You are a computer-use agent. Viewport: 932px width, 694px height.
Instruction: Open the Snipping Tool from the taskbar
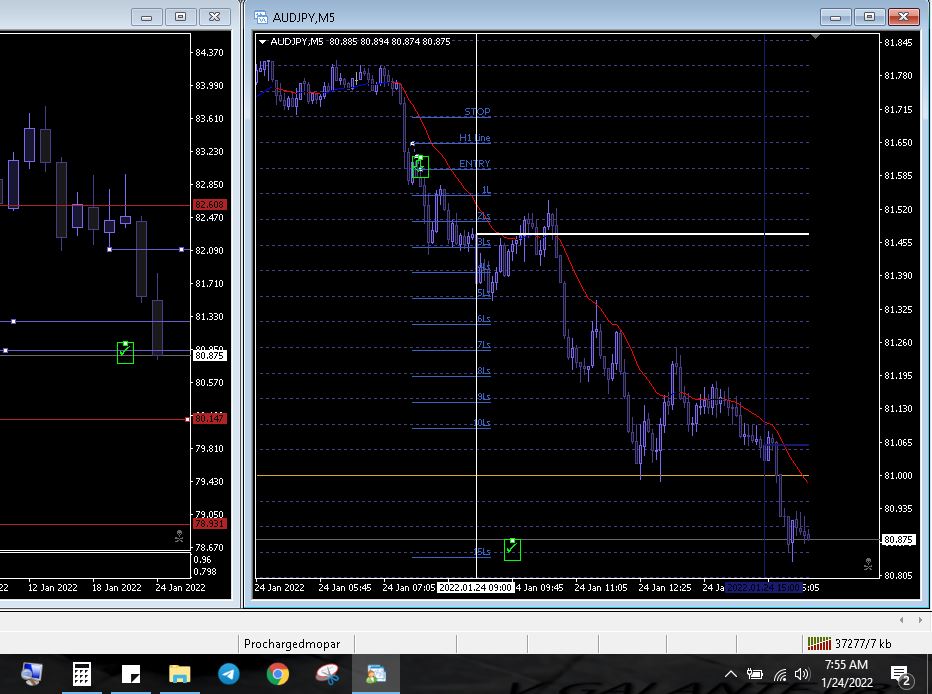[x=327, y=674]
